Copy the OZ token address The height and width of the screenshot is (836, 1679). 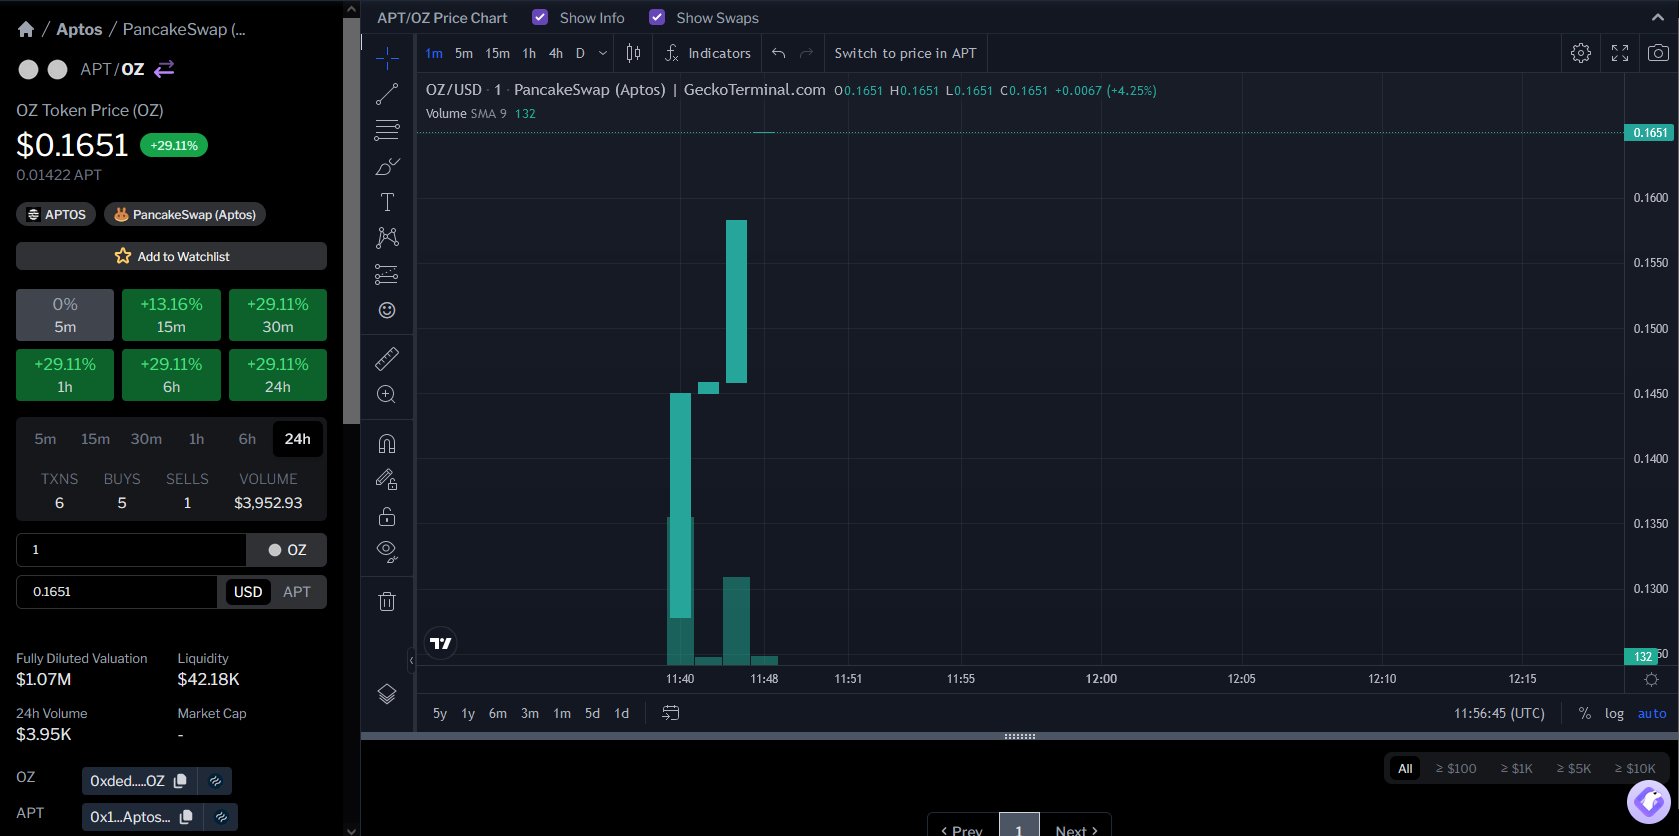tap(180, 781)
